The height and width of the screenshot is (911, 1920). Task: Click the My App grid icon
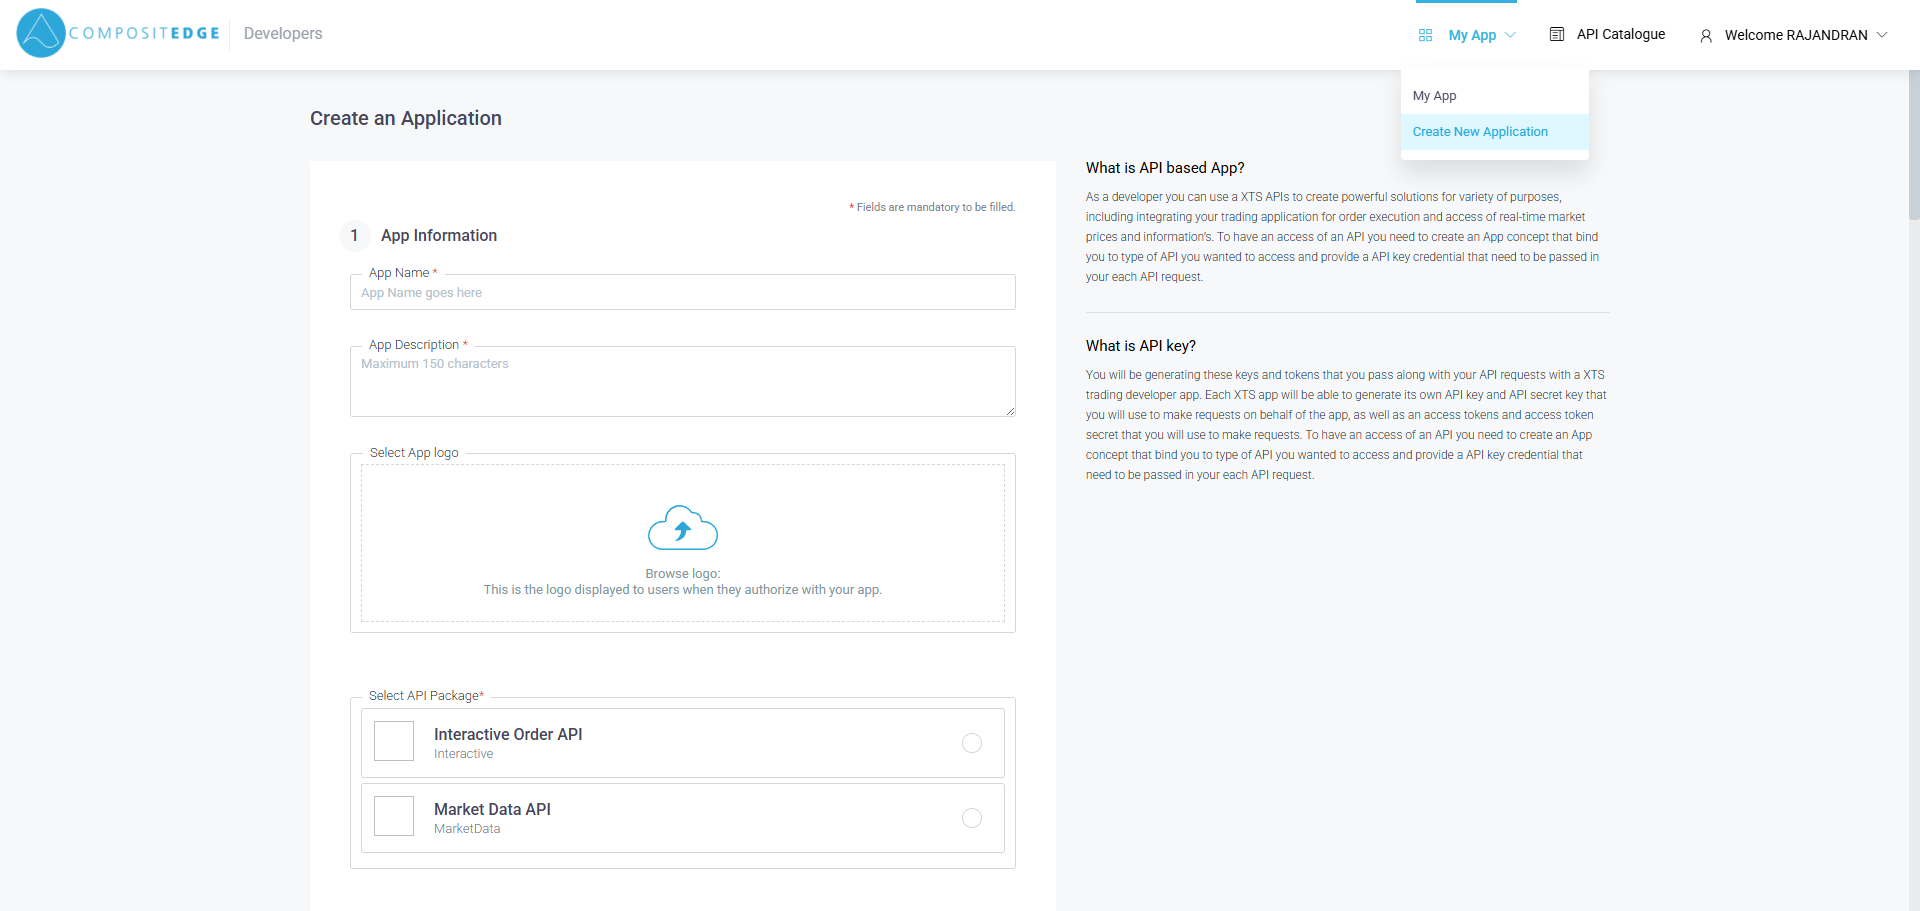(x=1425, y=35)
